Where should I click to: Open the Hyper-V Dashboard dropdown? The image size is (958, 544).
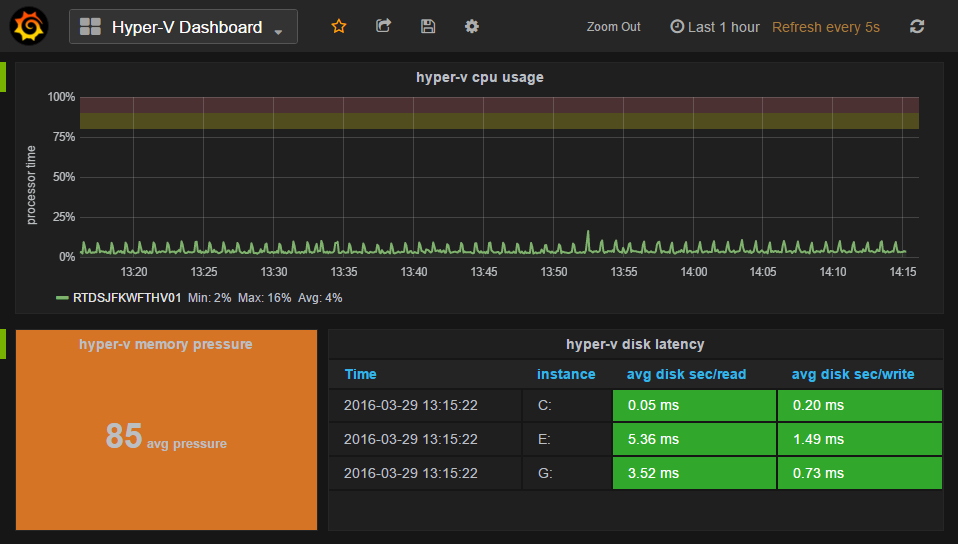(x=277, y=30)
